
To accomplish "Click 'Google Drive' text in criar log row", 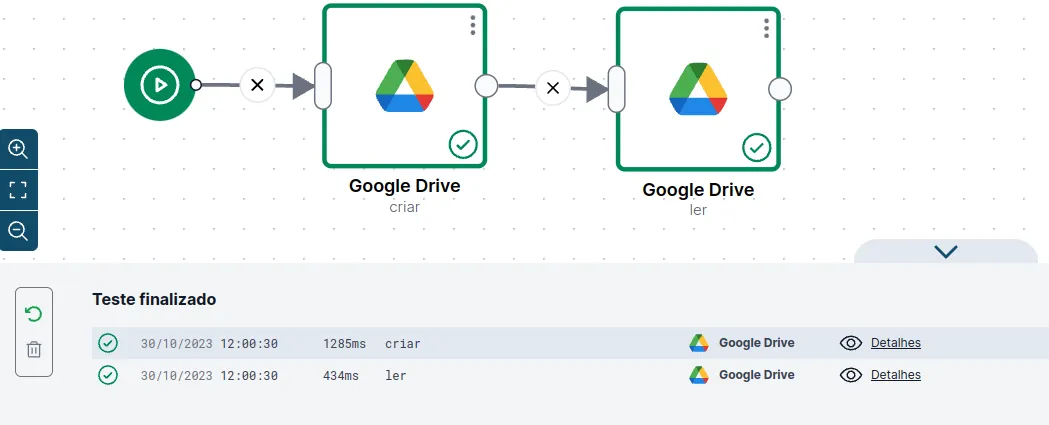I will pyautogui.click(x=757, y=343).
